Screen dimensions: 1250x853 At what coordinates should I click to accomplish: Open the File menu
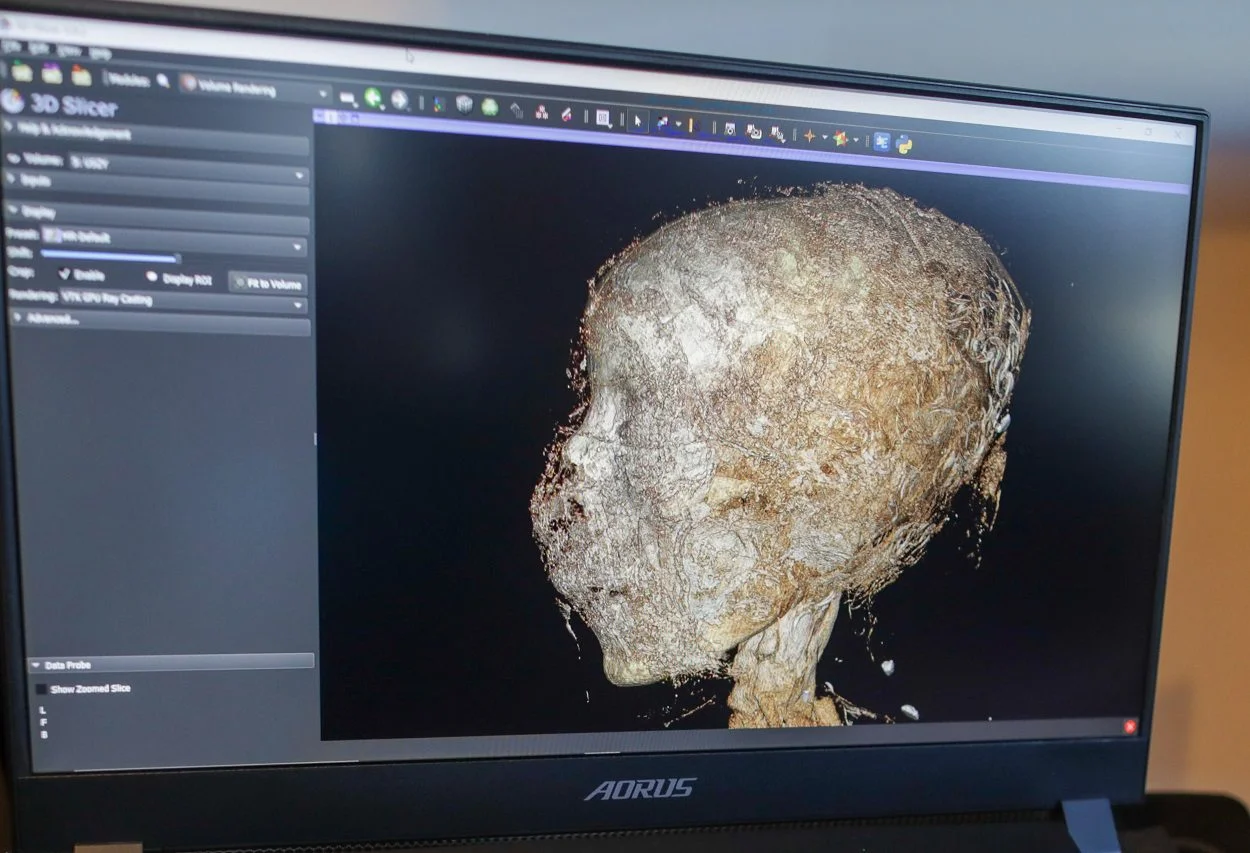(x=9, y=47)
